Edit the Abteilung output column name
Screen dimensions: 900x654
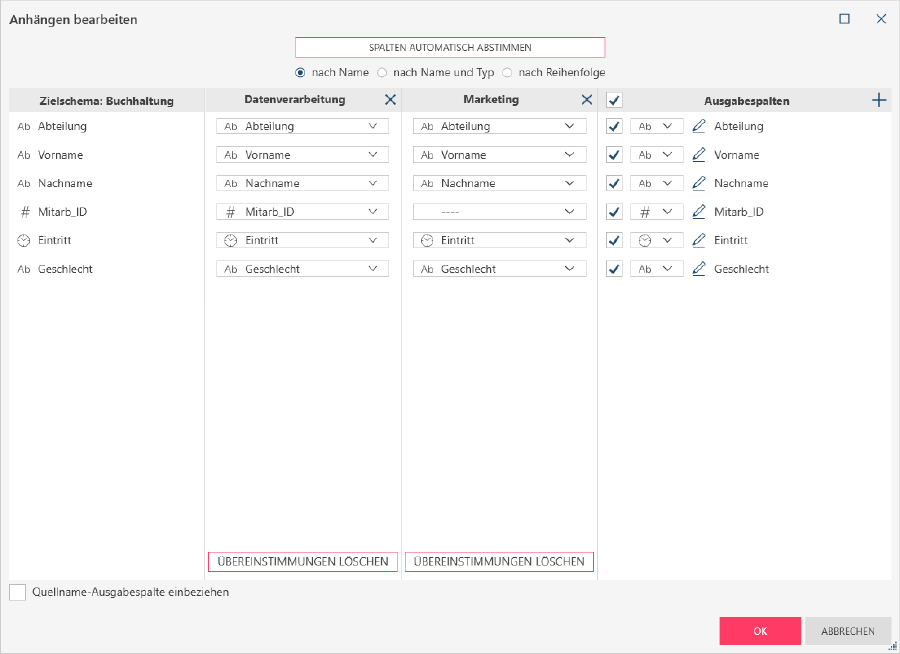[x=699, y=127]
